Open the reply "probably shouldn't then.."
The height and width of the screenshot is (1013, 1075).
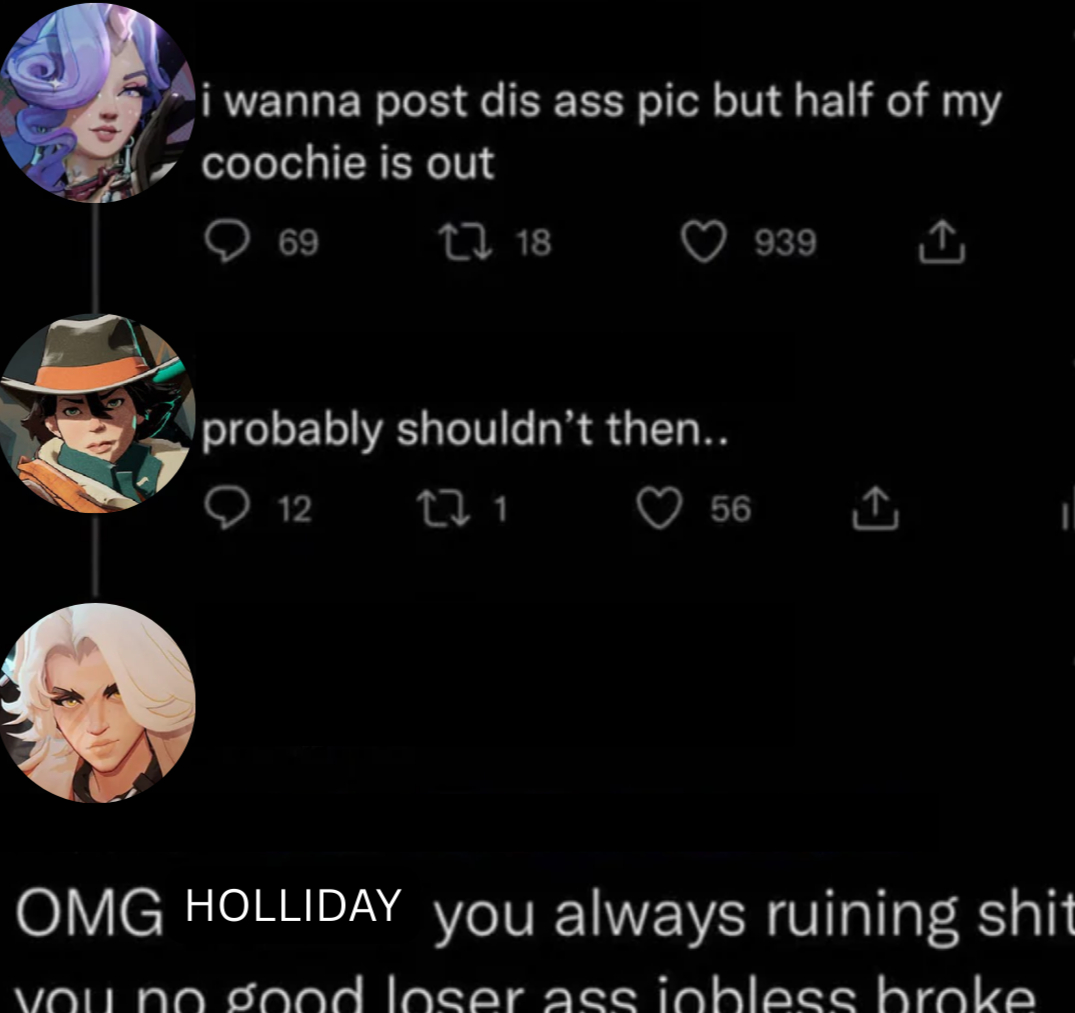point(464,430)
